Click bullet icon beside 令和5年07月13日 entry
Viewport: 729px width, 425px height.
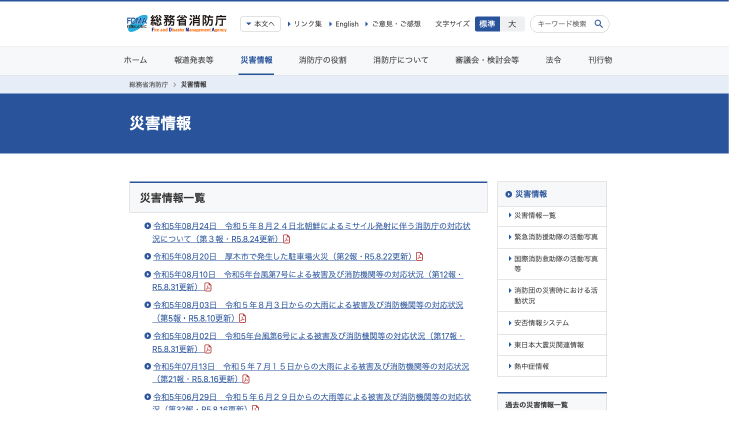tap(147, 366)
